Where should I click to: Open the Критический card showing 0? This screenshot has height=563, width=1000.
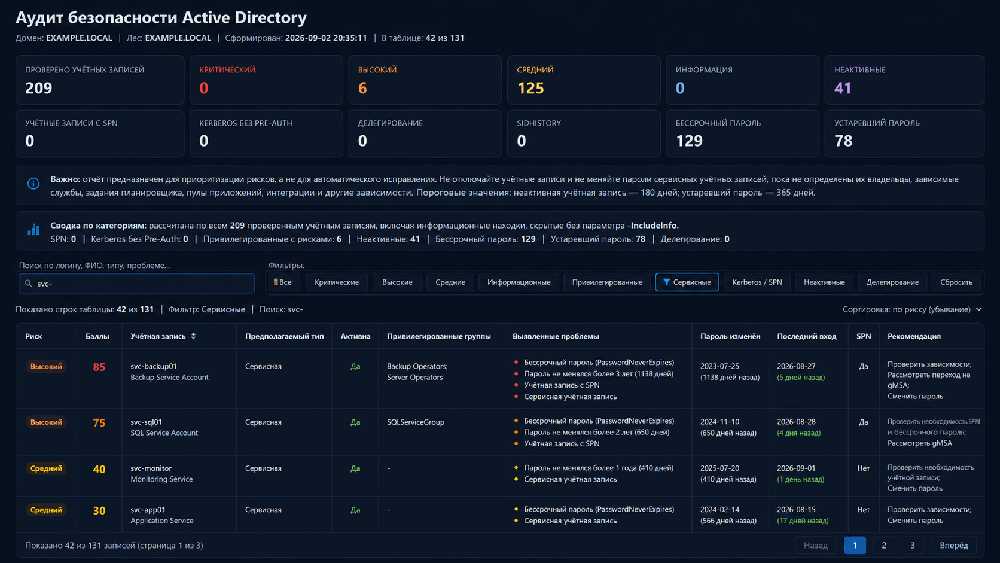(x=266, y=80)
